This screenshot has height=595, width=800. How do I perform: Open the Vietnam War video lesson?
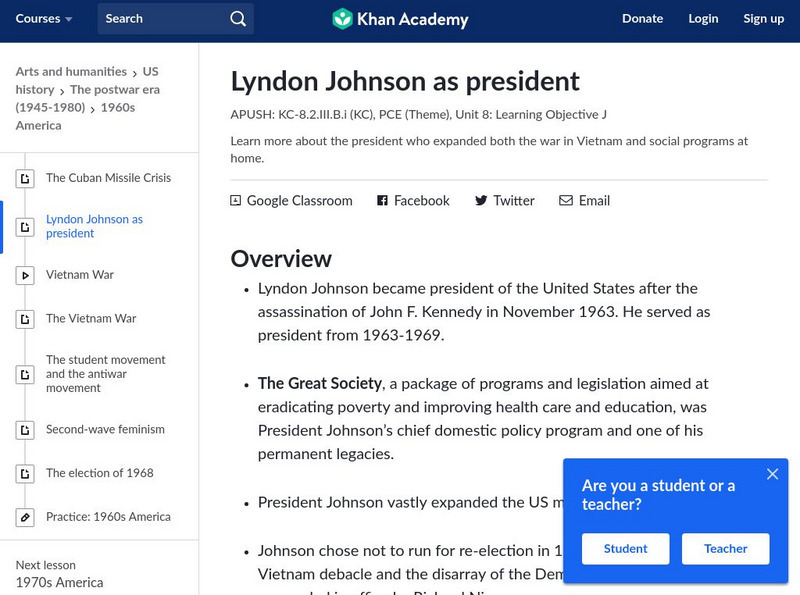(x=80, y=275)
